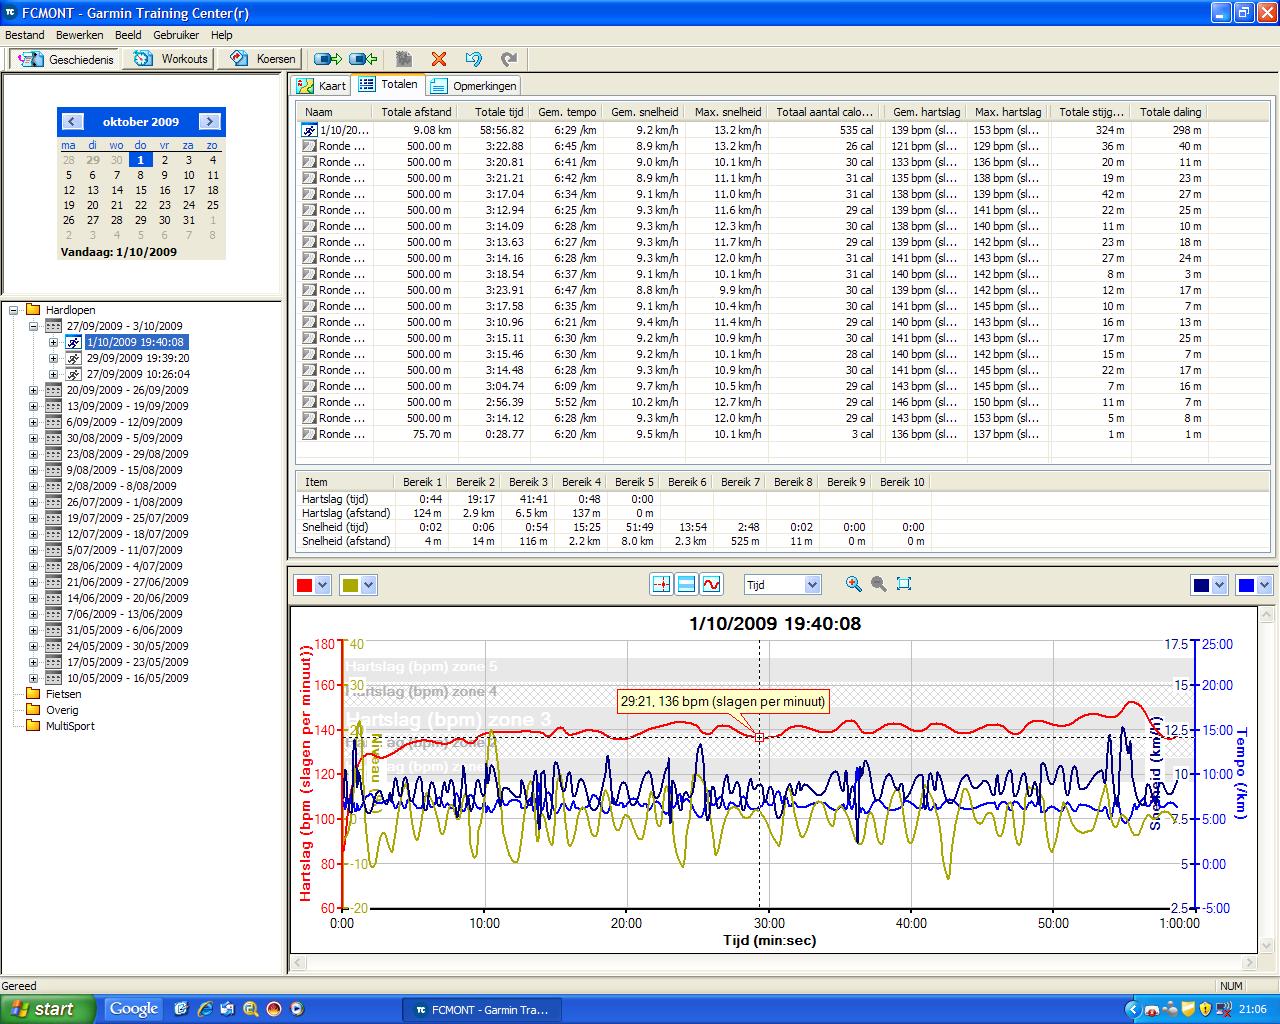
Task: Select the Totalen tab
Action: tap(389, 85)
